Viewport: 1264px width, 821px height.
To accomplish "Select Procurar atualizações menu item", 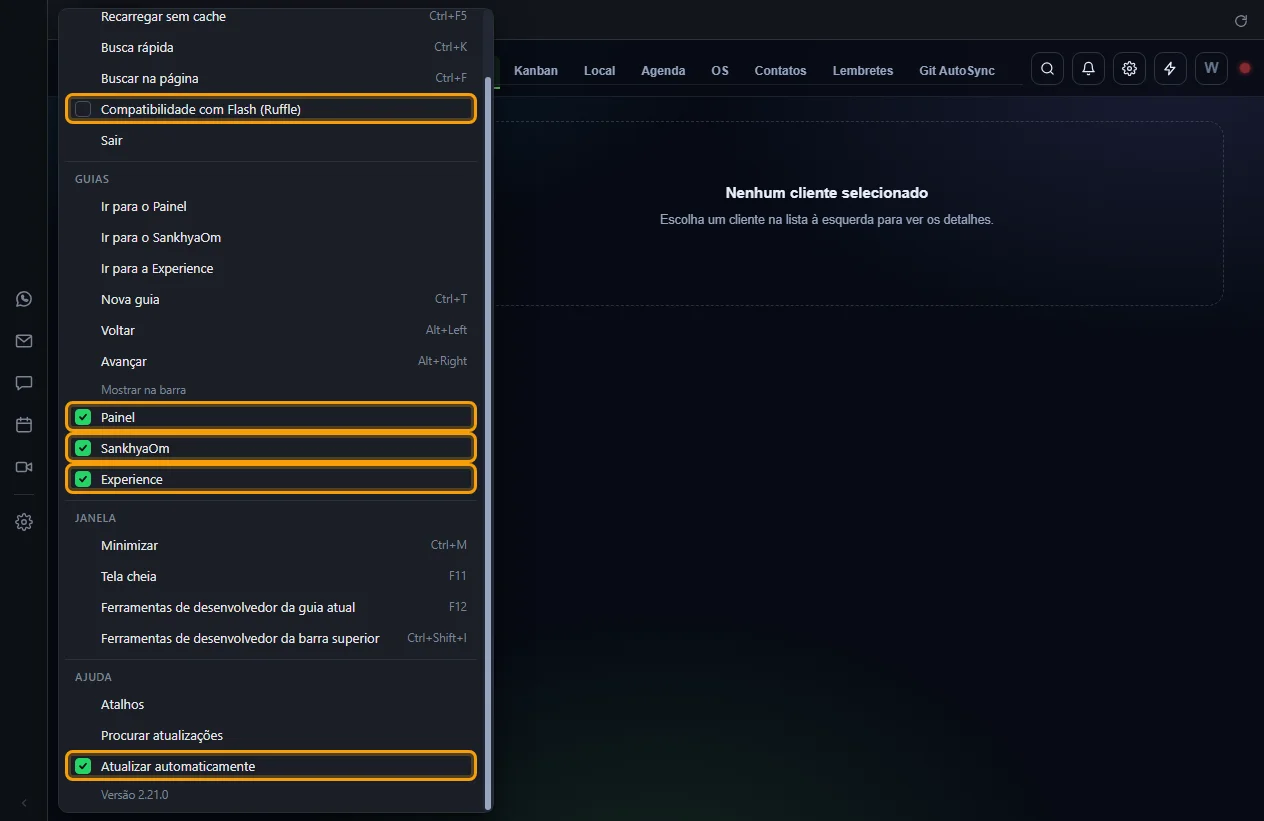I will tap(271, 735).
